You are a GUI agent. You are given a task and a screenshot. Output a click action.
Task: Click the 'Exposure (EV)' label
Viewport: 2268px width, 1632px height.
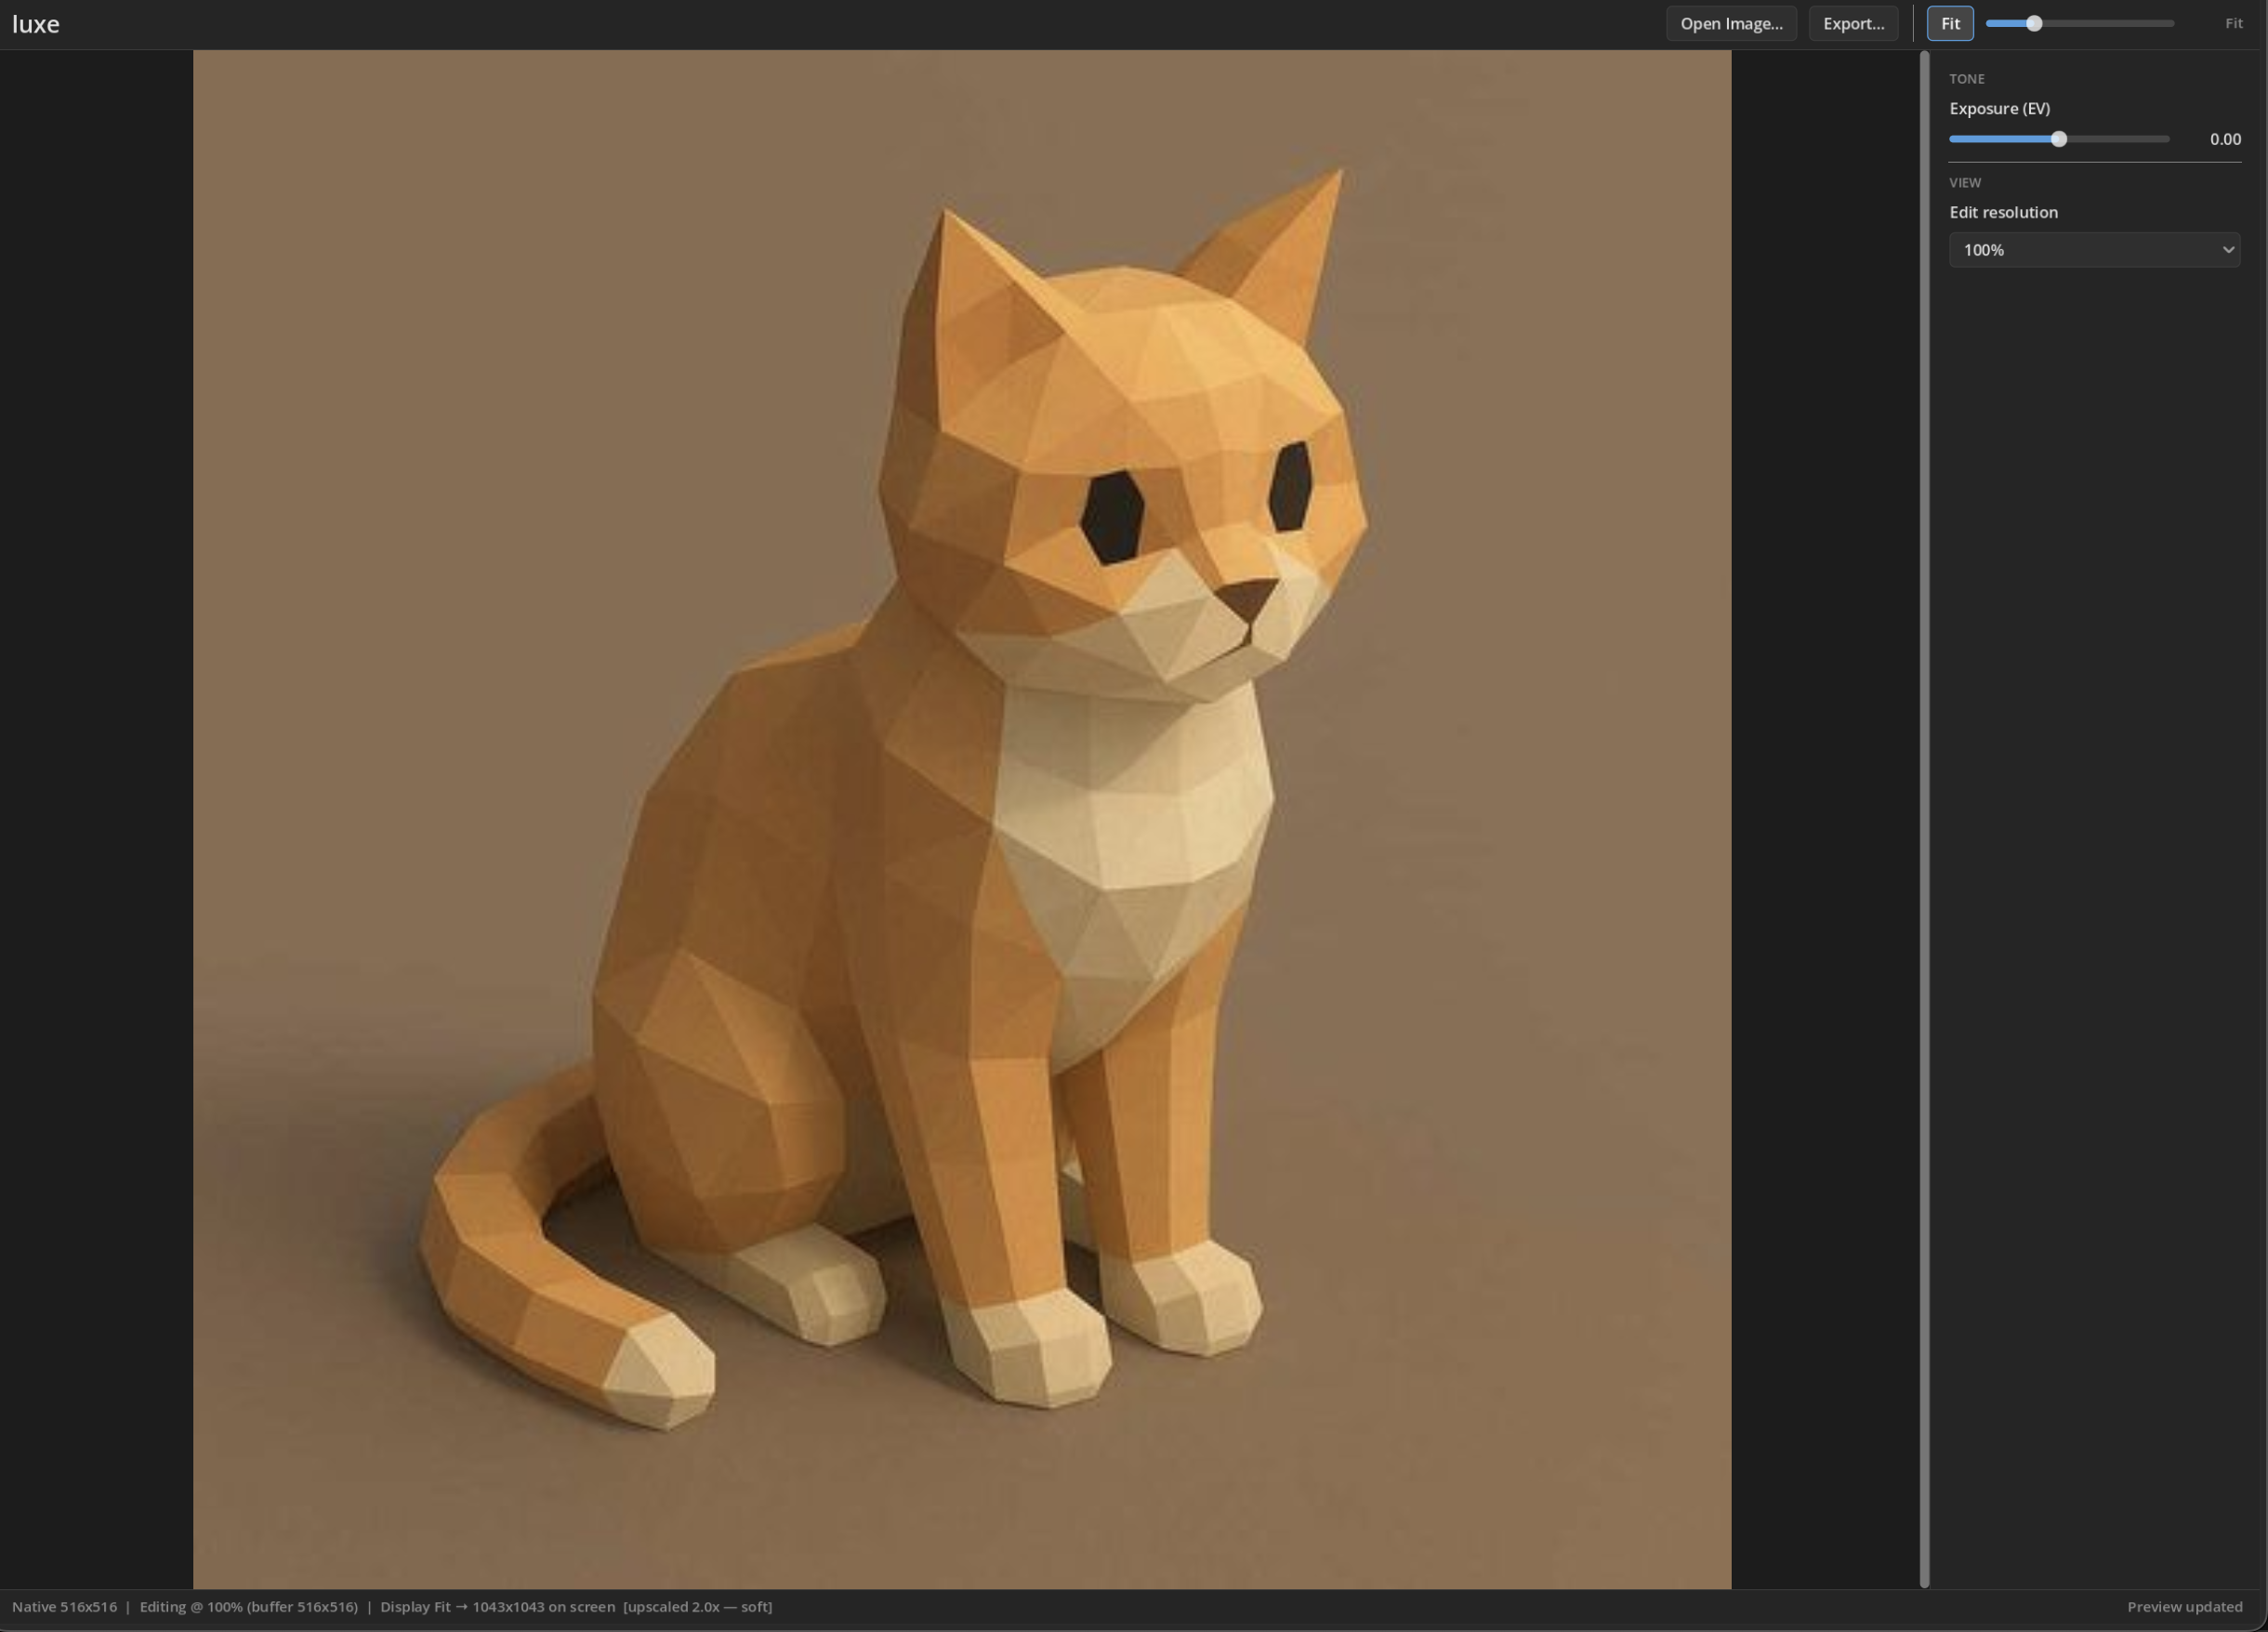click(x=1999, y=108)
